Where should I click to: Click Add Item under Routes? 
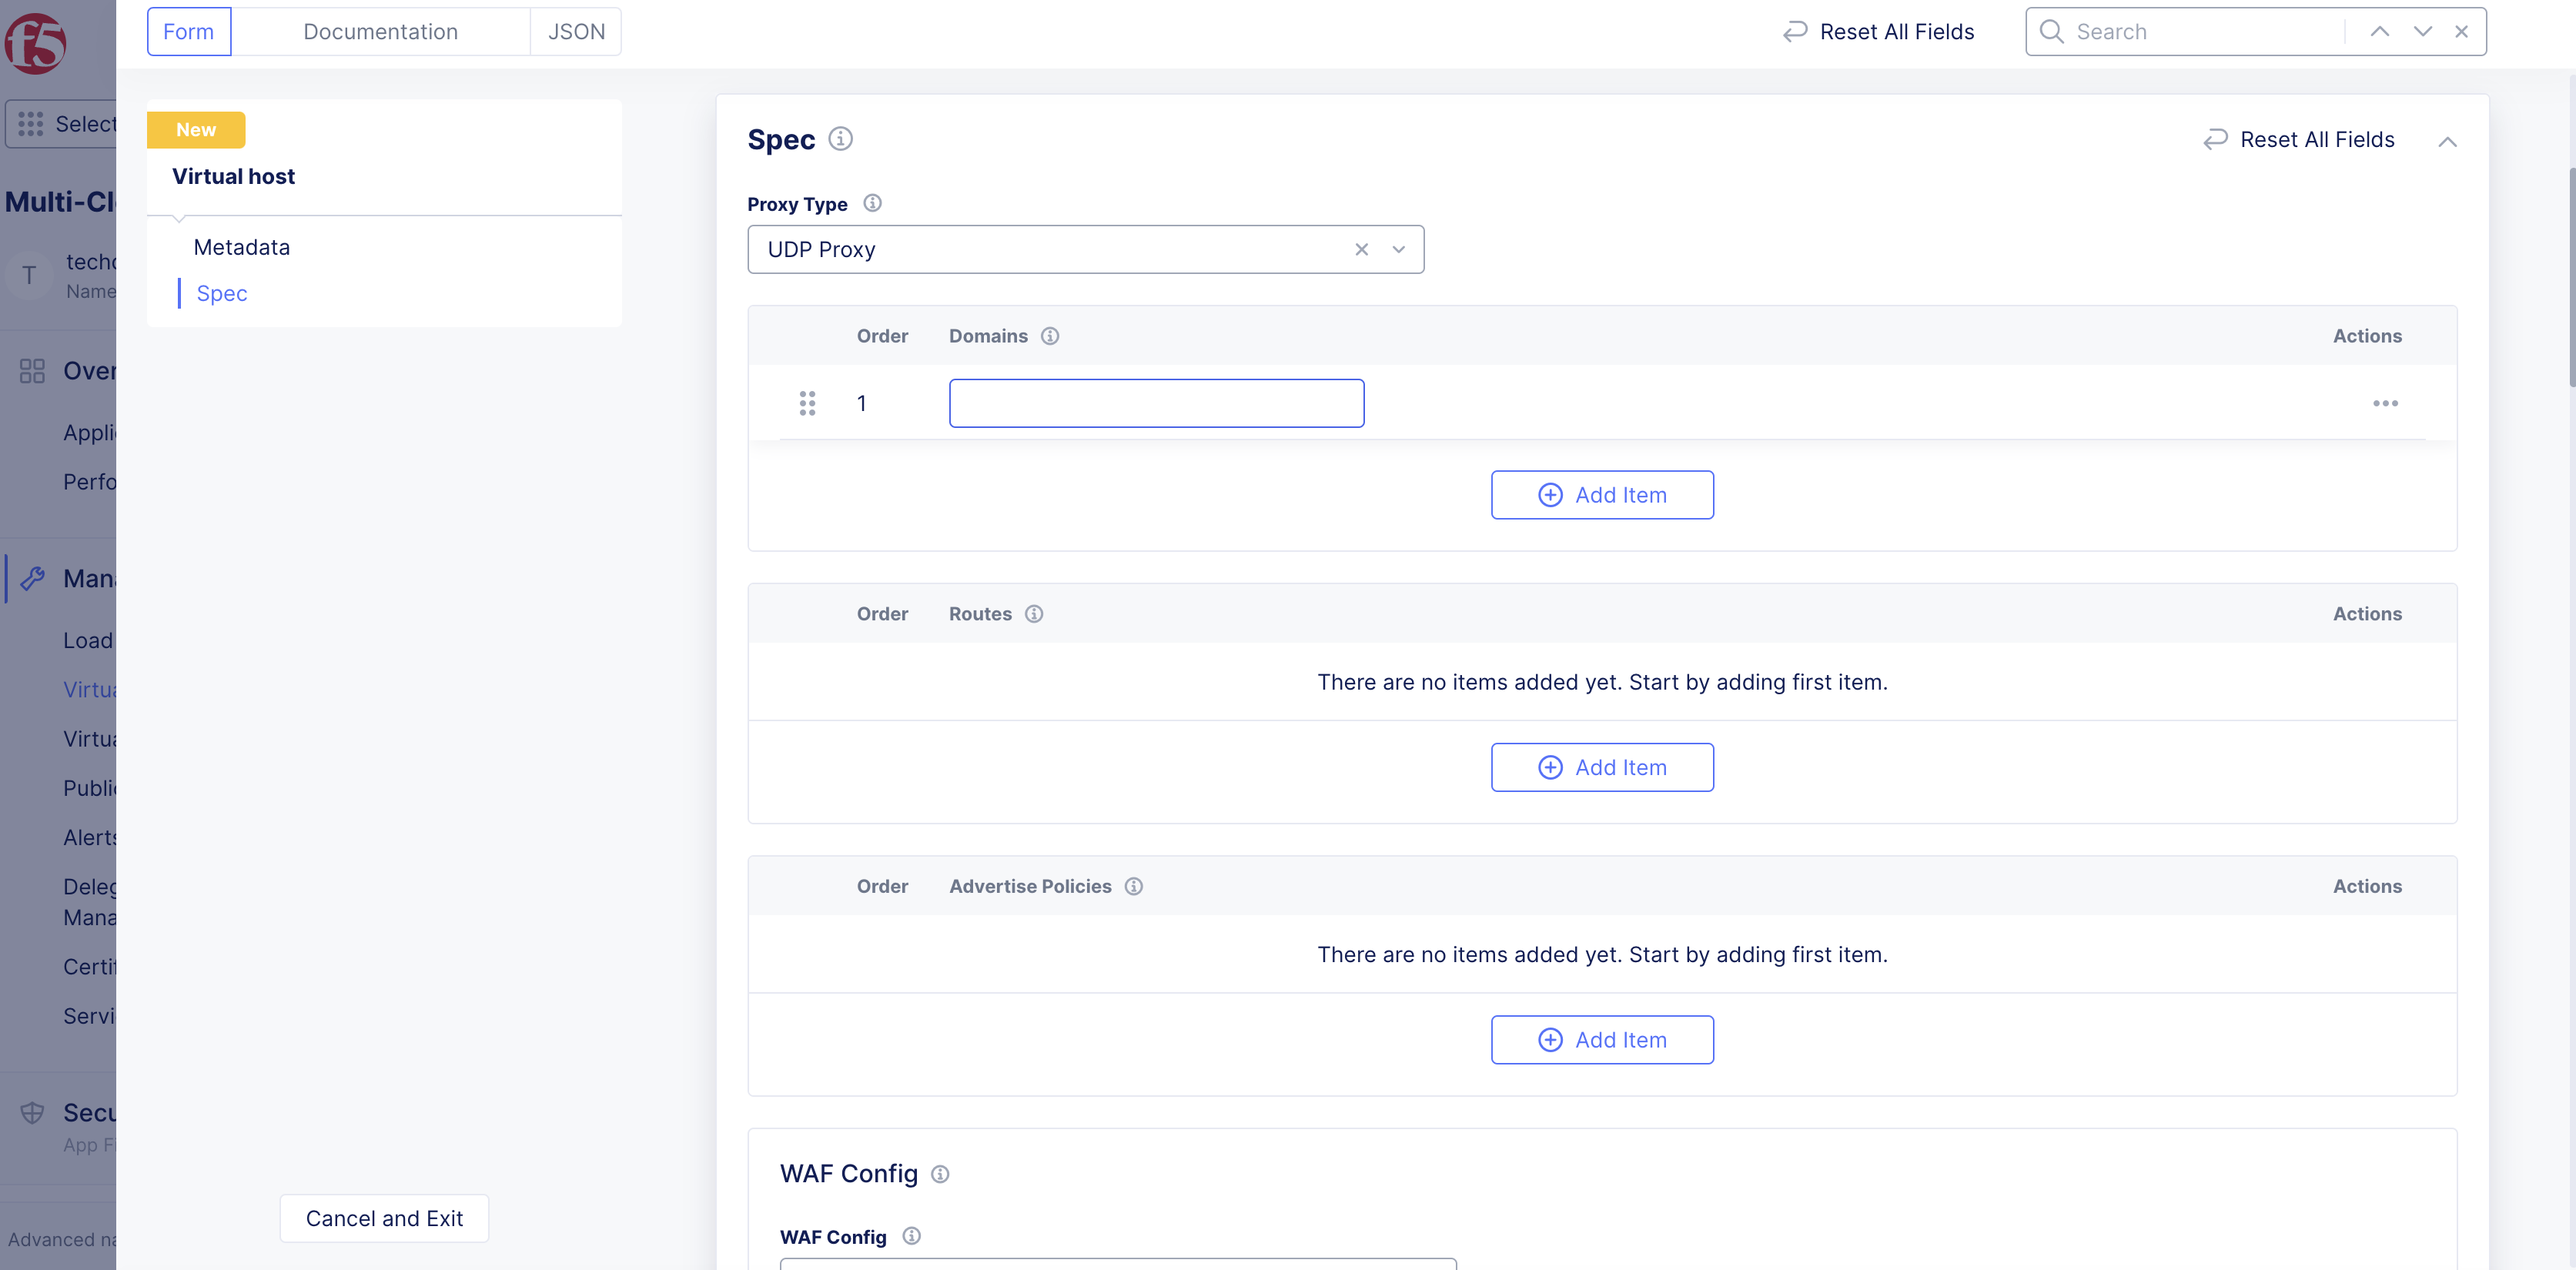(1601, 767)
